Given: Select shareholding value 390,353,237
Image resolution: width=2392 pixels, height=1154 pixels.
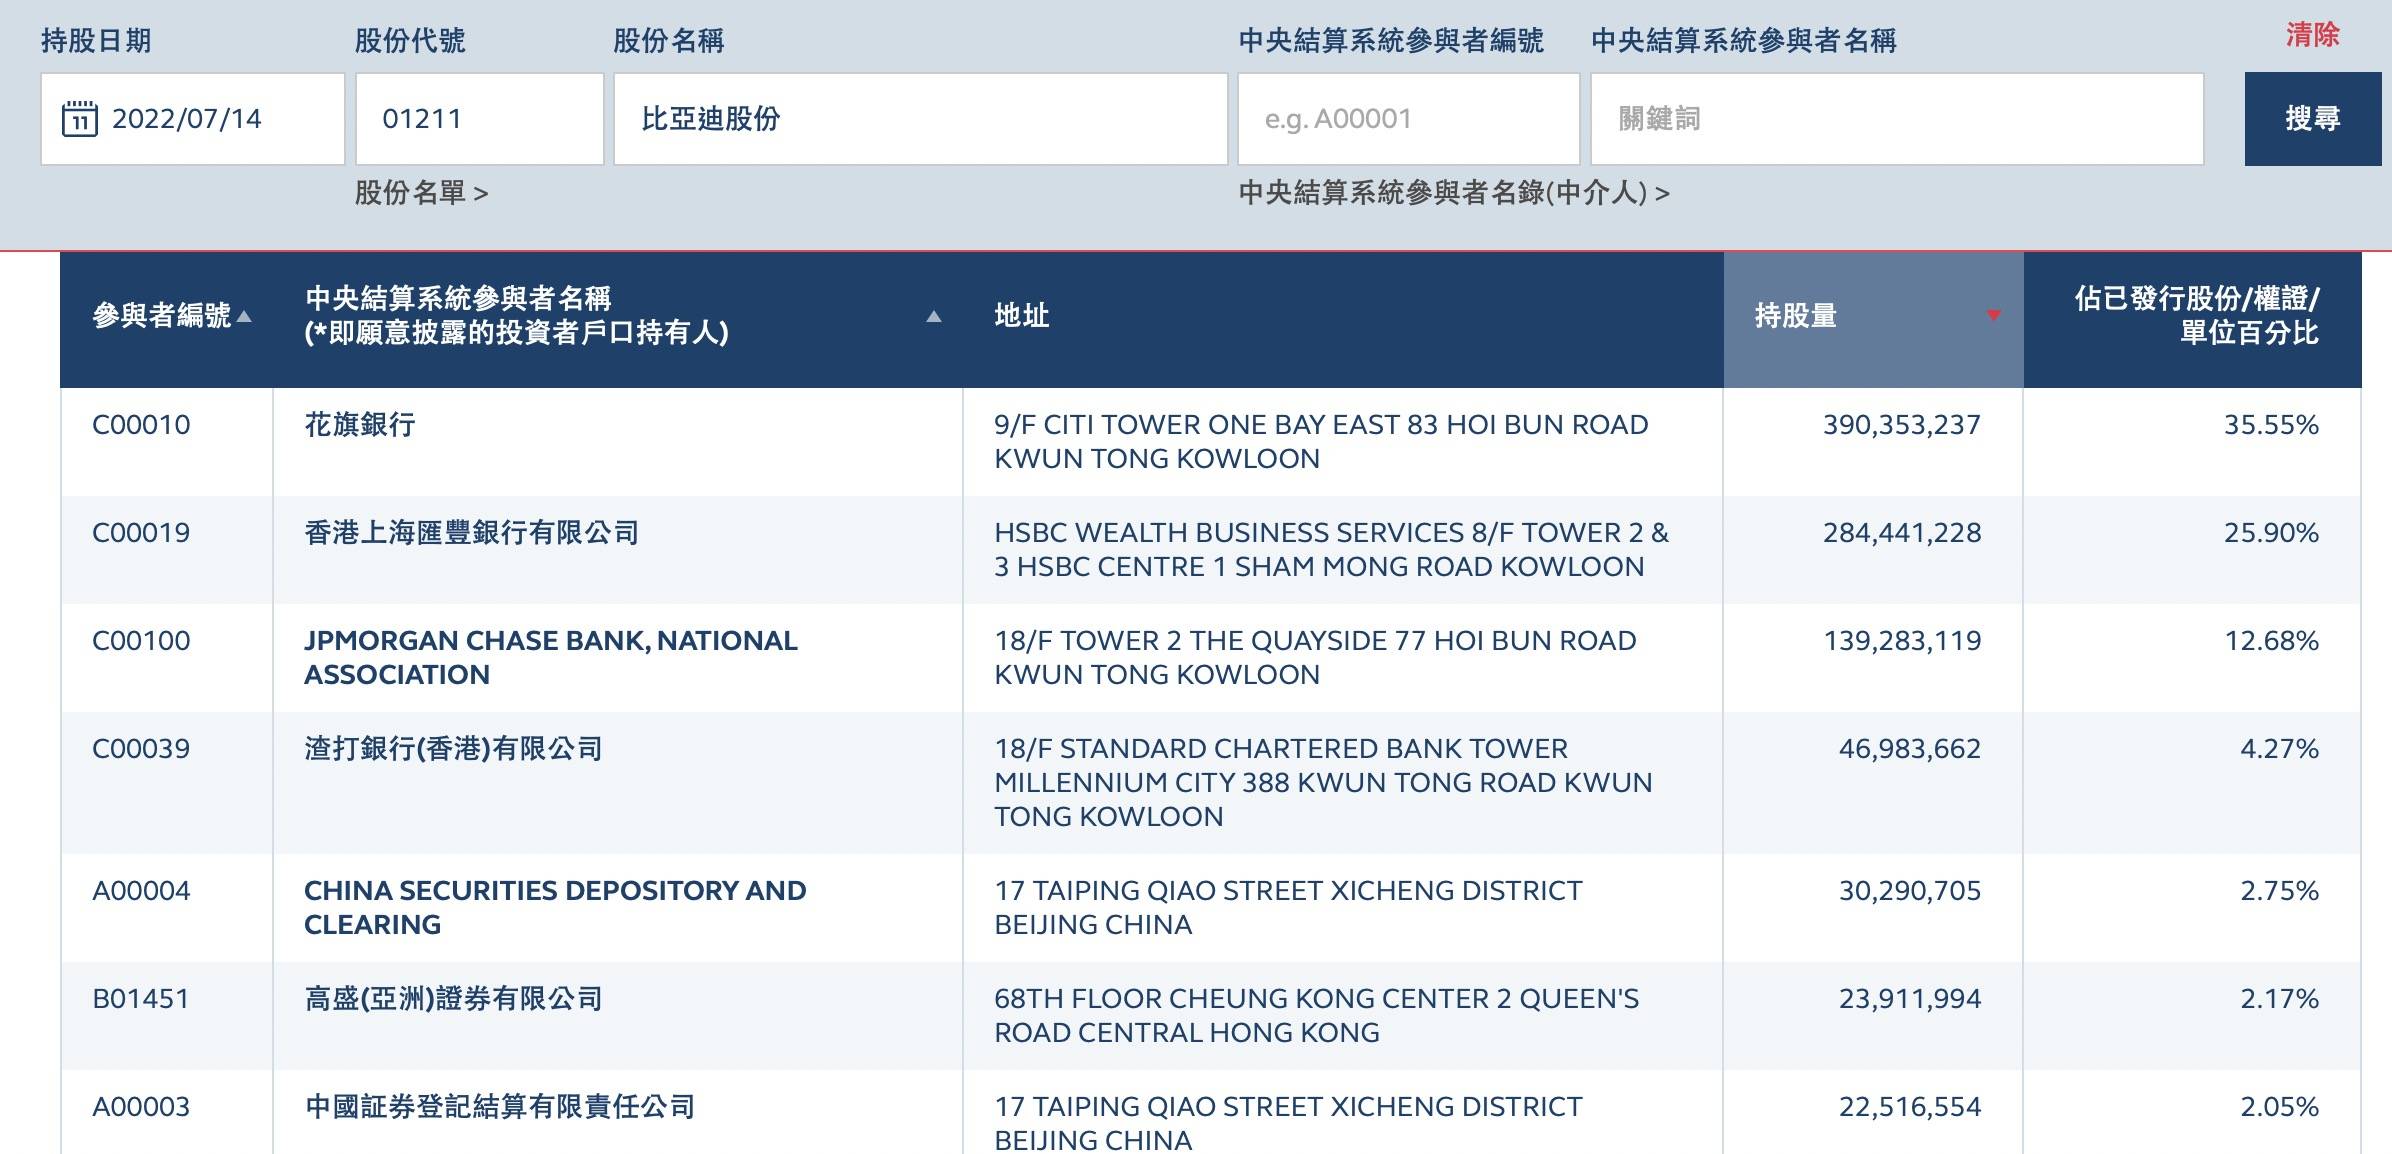Looking at the screenshot, I should pos(1901,425).
